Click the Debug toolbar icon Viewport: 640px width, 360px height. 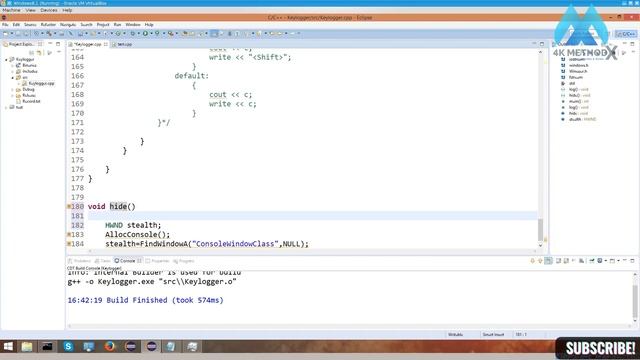pos(132,33)
